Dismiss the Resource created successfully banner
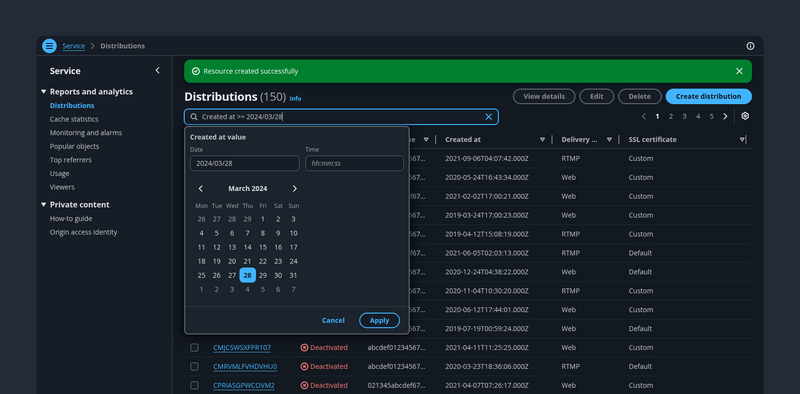Image resolution: width=800 pixels, height=394 pixels. pyautogui.click(x=739, y=71)
